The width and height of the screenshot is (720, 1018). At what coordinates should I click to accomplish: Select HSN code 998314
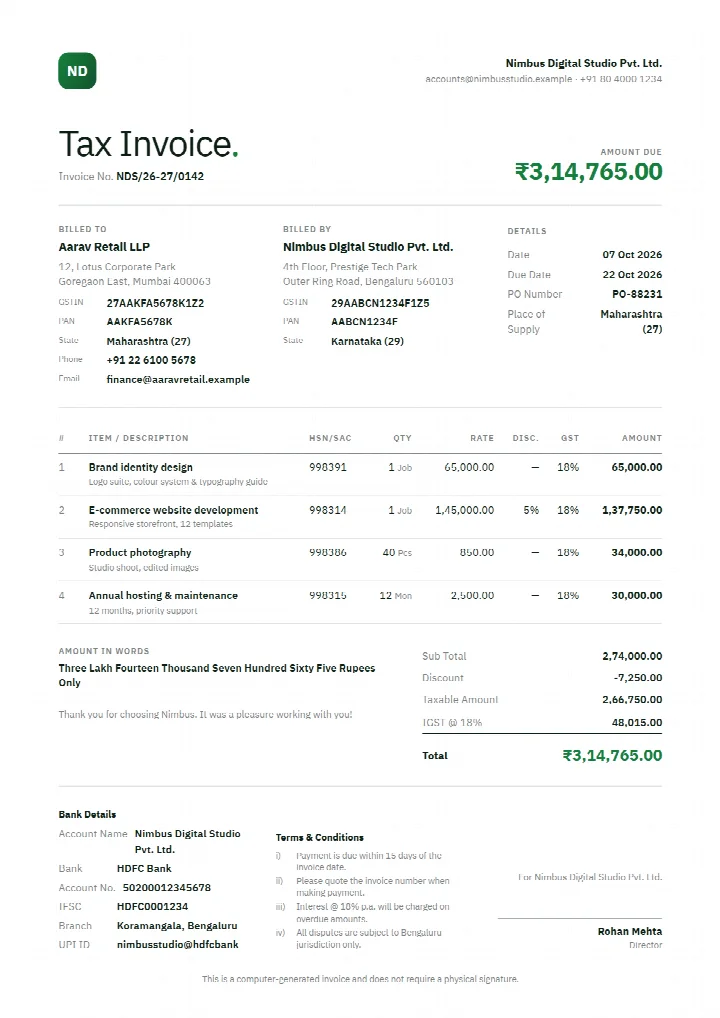click(x=328, y=510)
